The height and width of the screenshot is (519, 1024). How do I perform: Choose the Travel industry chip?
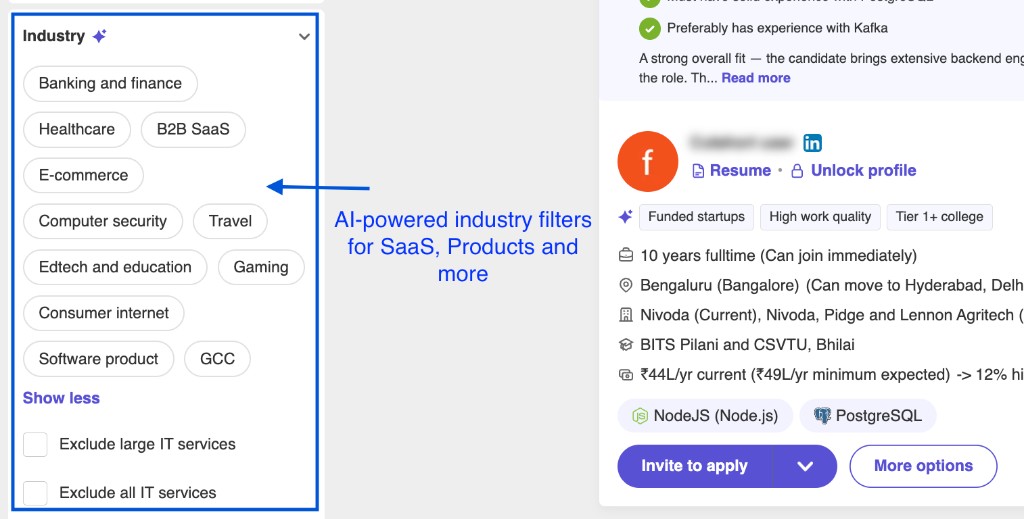coord(231,221)
